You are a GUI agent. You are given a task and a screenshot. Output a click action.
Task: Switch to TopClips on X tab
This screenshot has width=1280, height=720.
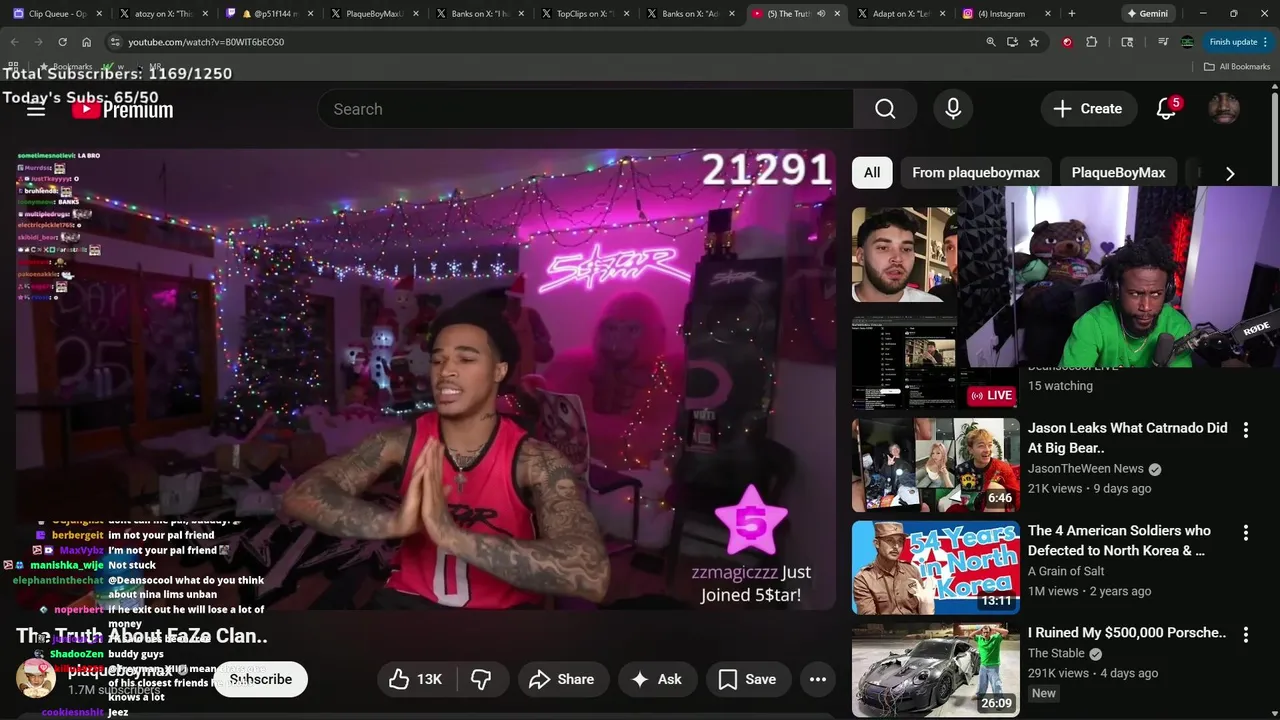pos(584,14)
